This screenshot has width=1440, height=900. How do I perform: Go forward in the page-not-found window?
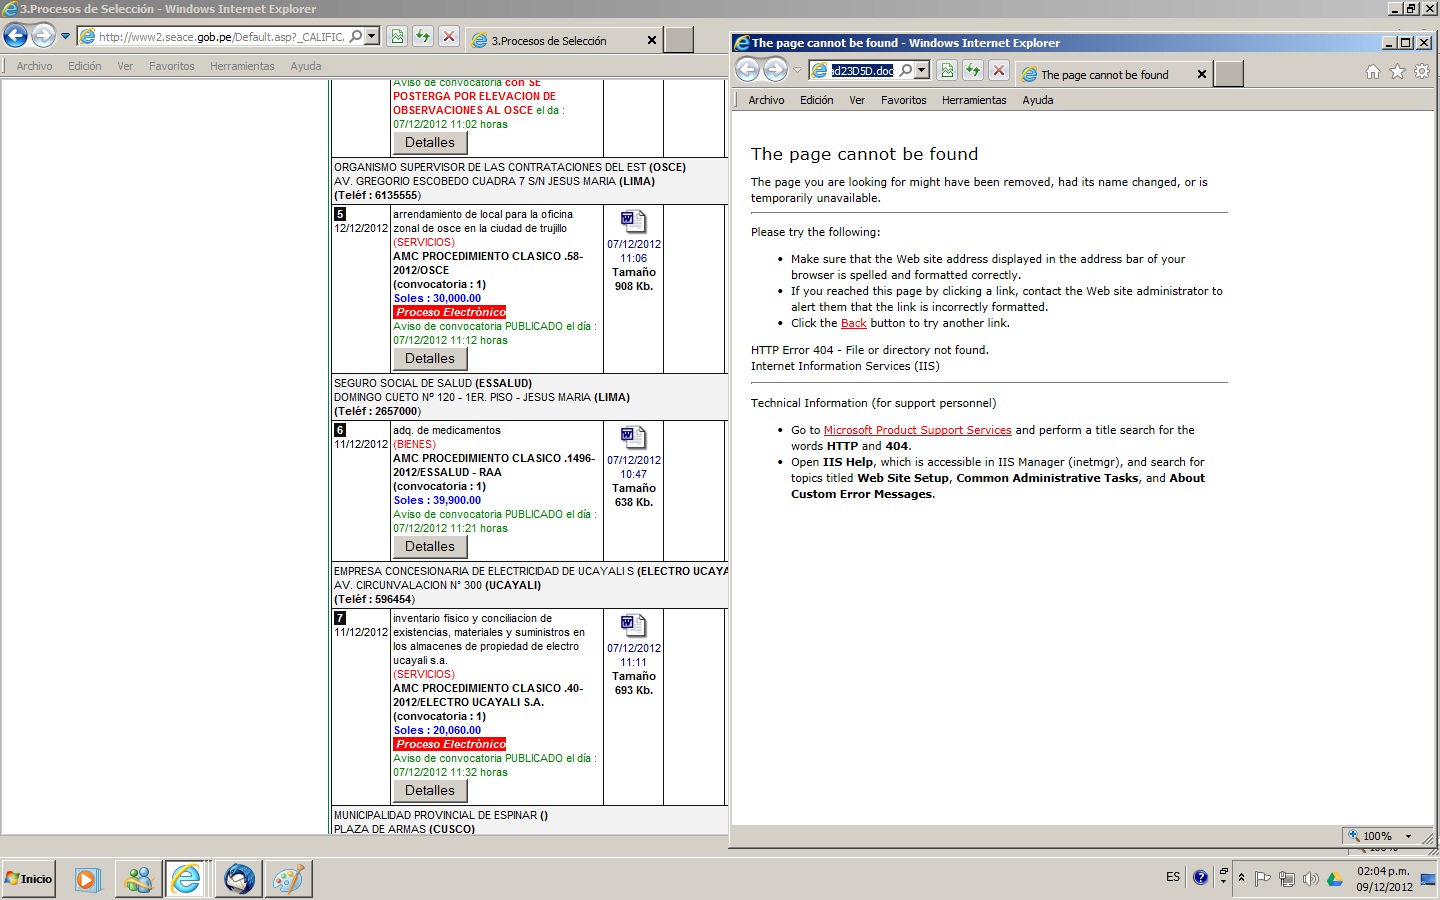coord(776,70)
